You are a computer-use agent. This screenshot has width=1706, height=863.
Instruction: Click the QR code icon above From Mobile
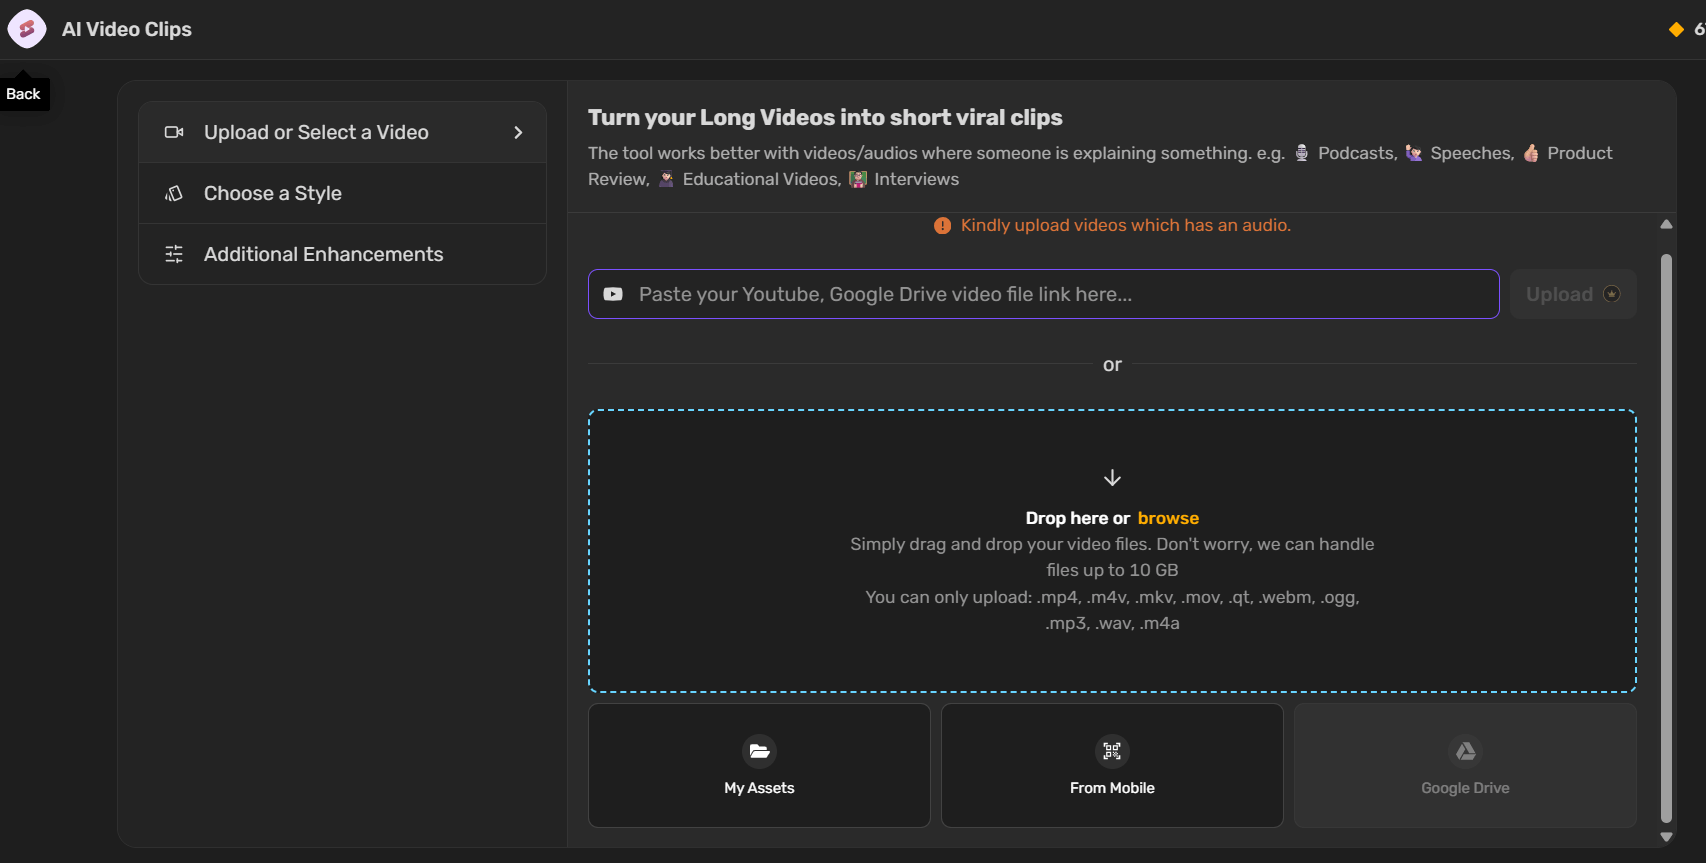click(x=1112, y=751)
